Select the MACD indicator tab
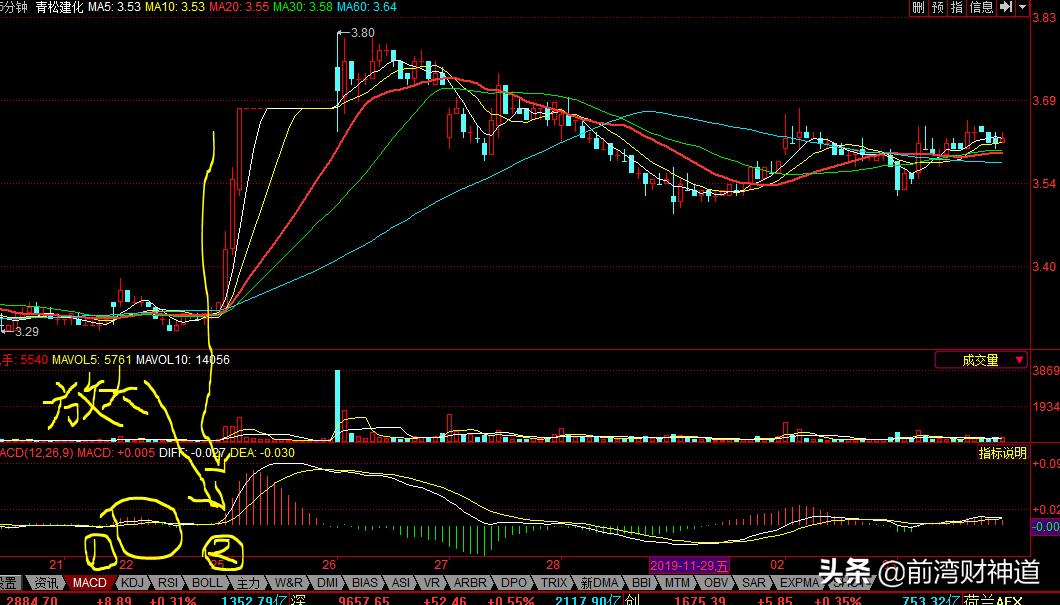Screen dimensions: 1060x605 pos(89,582)
